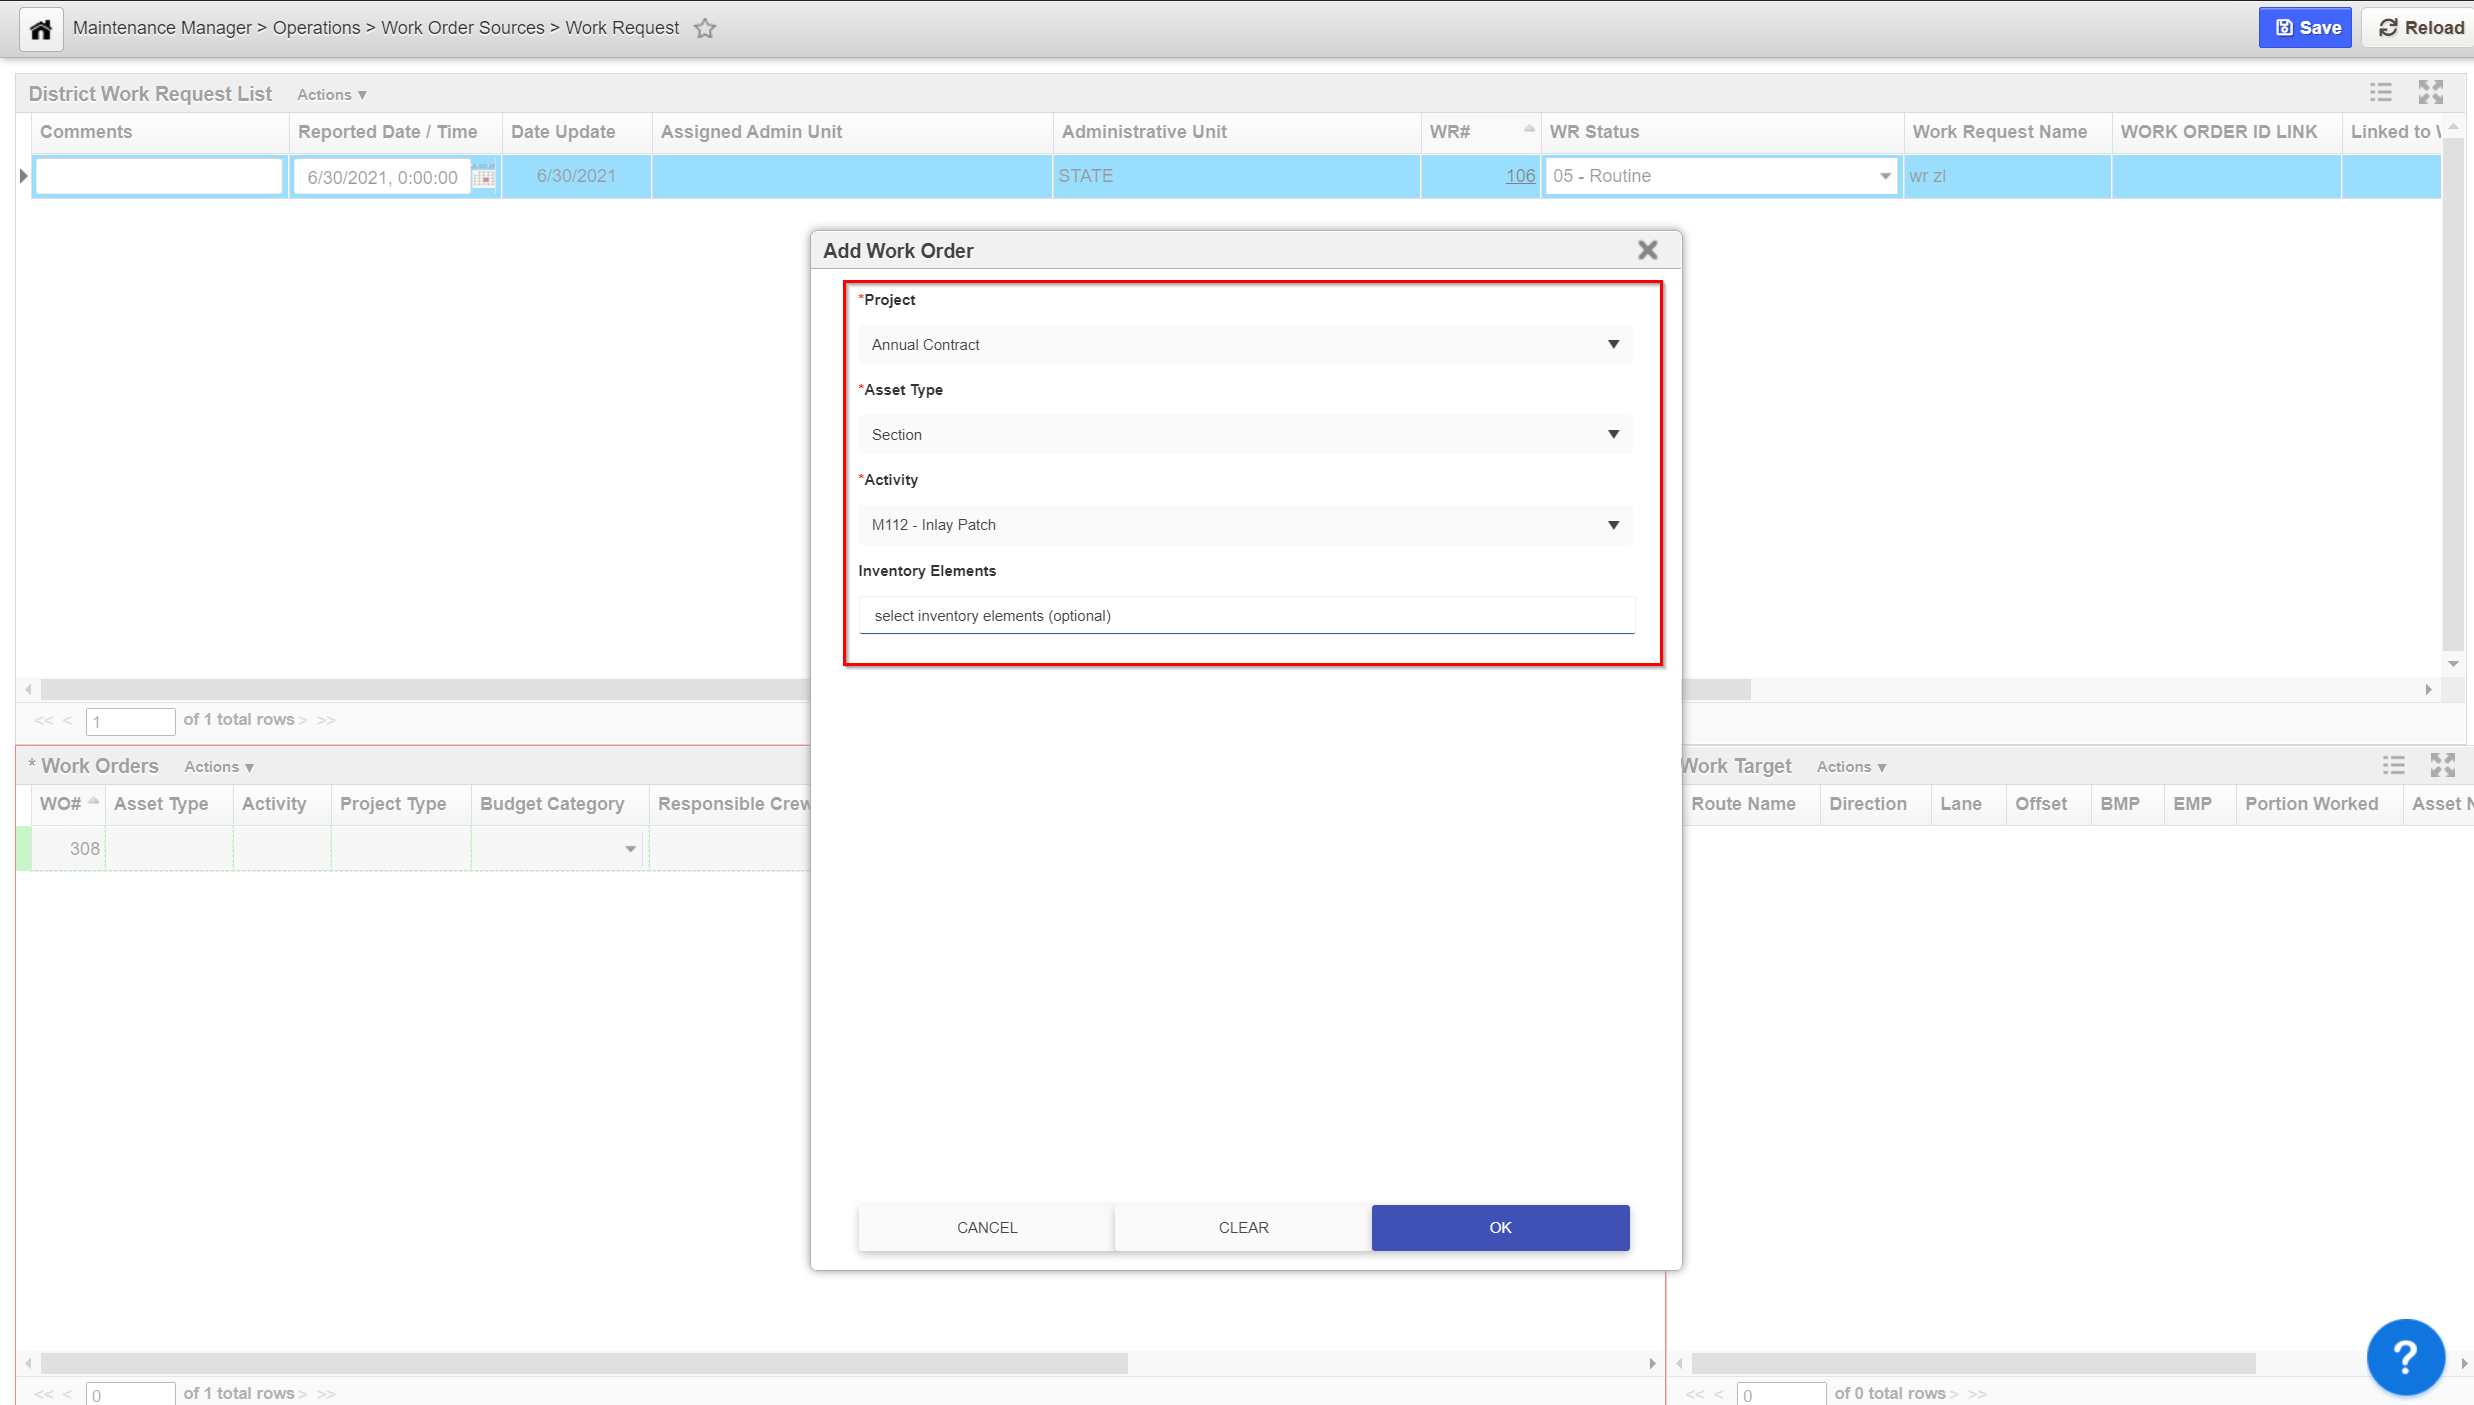The image size is (2474, 1405).
Task: Click the CLEAR button in the dialog
Action: pyautogui.click(x=1243, y=1227)
